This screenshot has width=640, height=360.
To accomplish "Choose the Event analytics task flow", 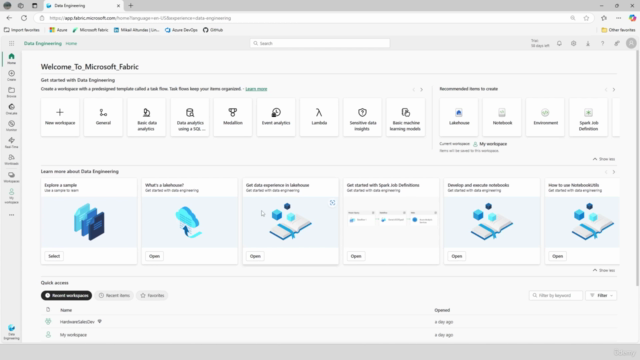I will [276, 117].
